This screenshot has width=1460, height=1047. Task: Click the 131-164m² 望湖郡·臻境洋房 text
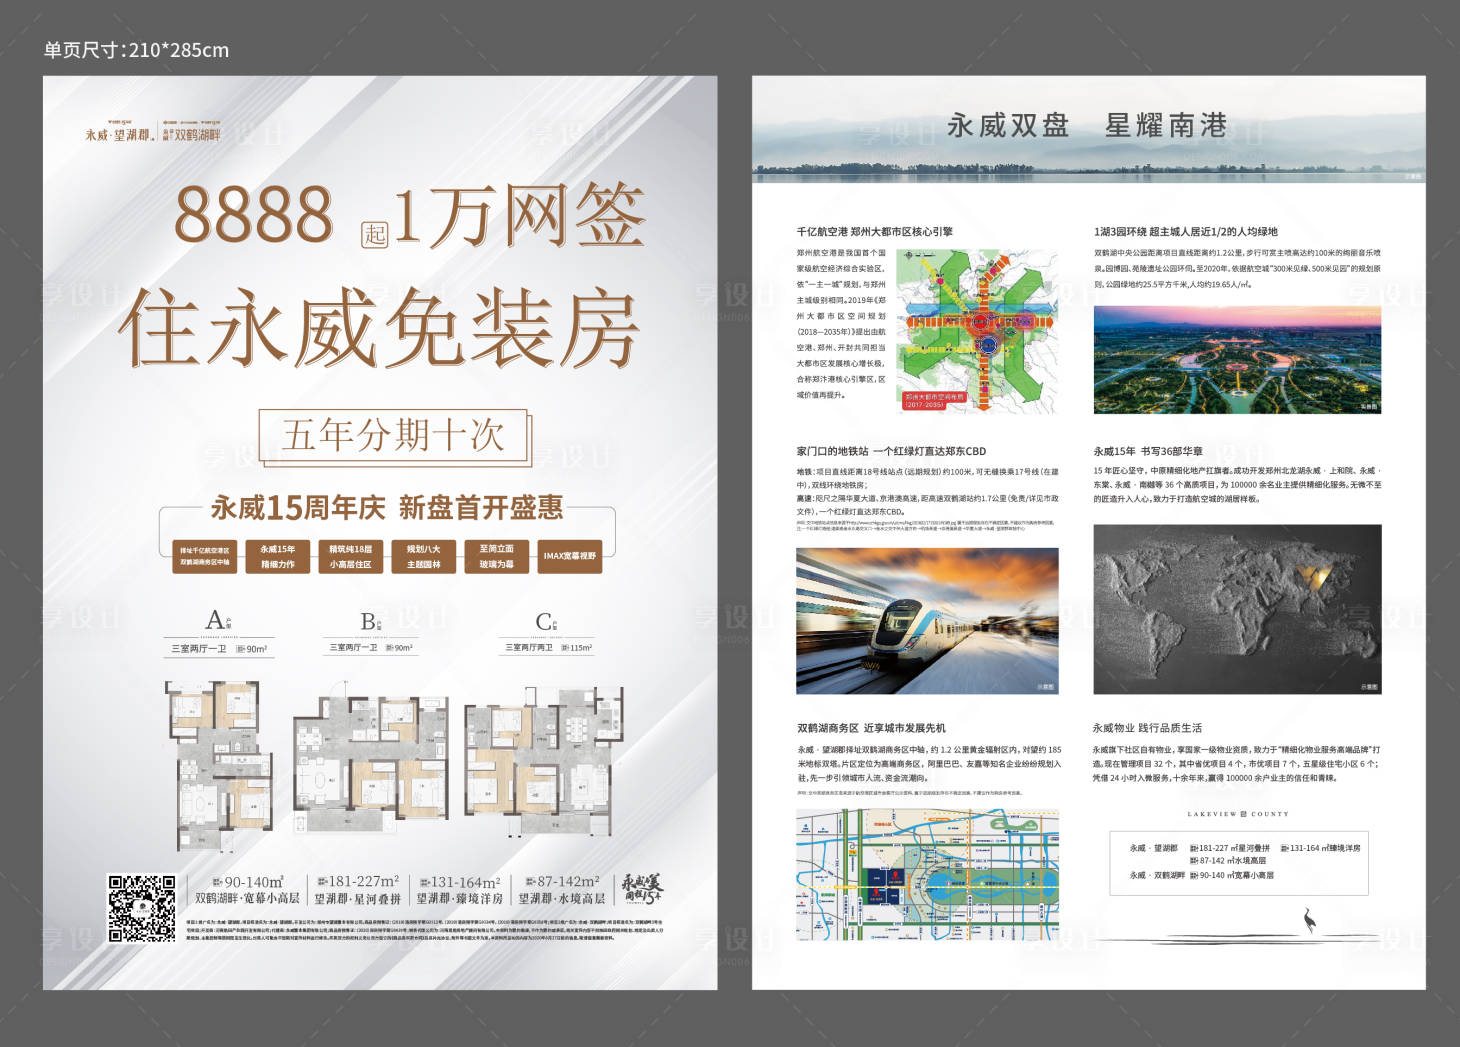(460, 890)
